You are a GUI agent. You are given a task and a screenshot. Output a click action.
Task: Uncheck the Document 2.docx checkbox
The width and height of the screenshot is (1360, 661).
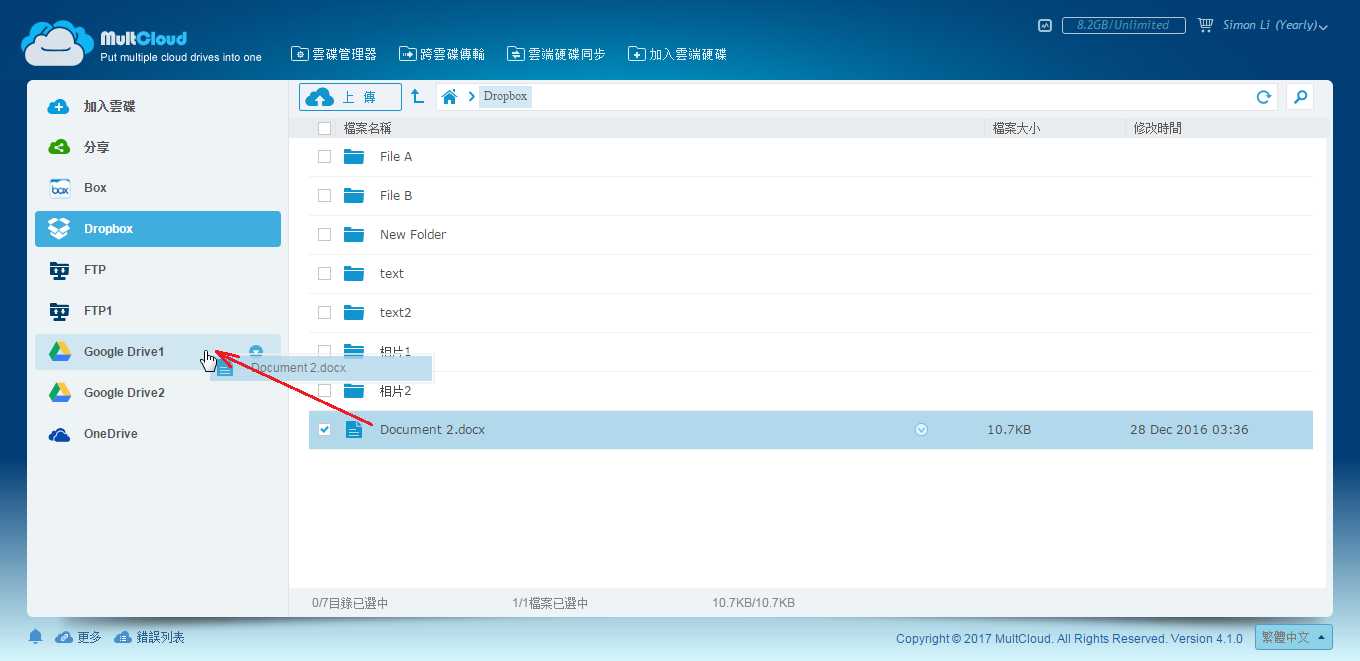[x=324, y=429]
